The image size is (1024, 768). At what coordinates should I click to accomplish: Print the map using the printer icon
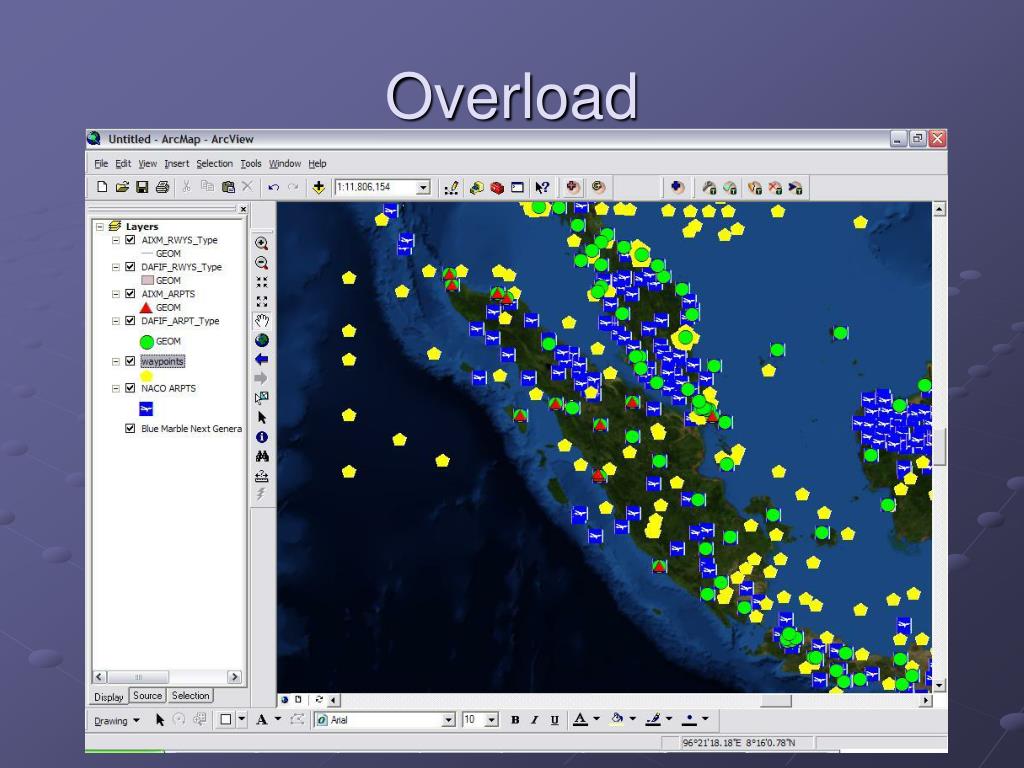point(163,187)
